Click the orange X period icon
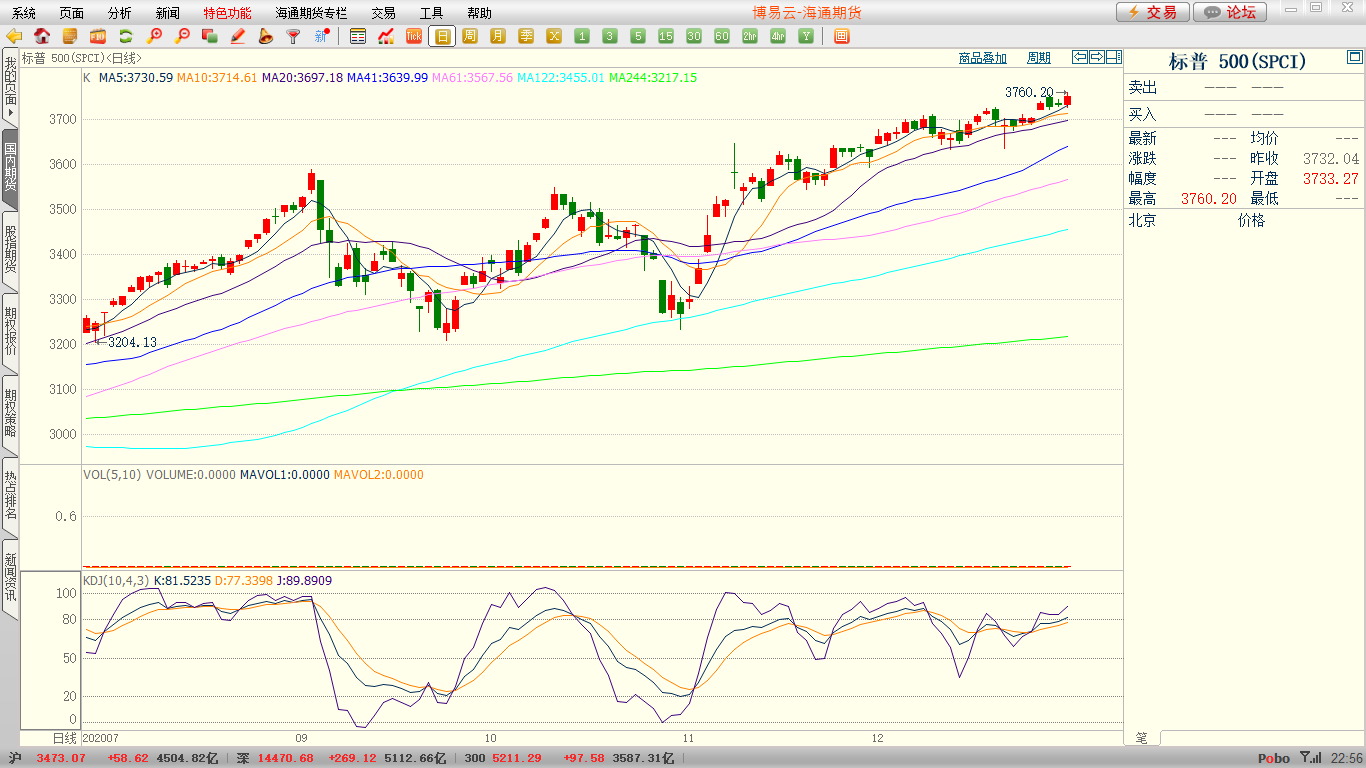The height and width of the screenshot is (768, 1366). click(554, 36)
